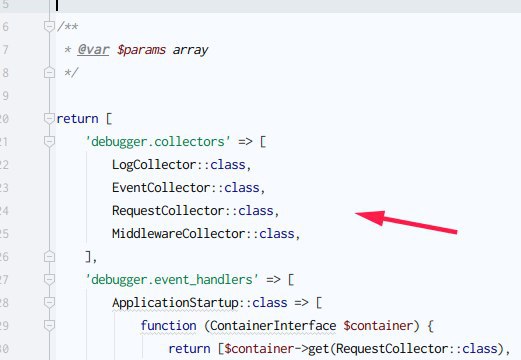
Task: Click EventCollector class reference
Action: click(x=161, y=188)
